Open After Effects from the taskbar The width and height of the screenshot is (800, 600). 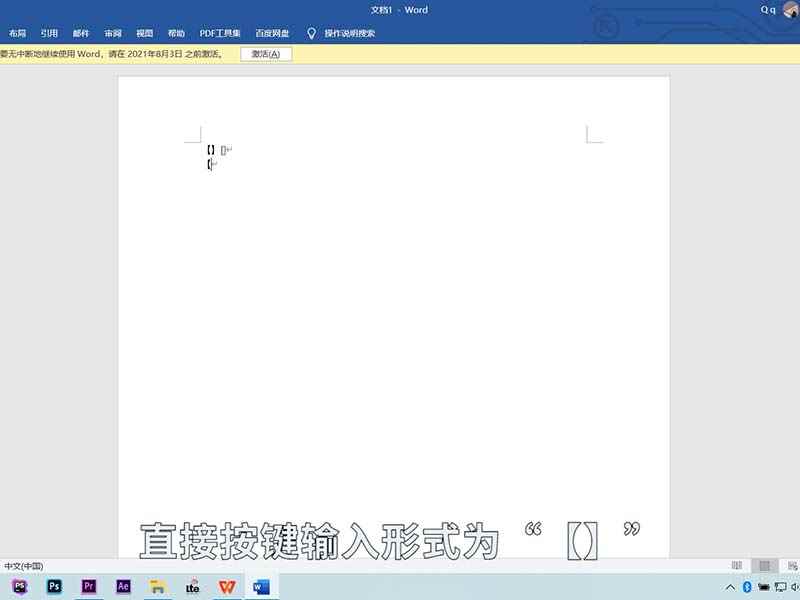[121, 587]
